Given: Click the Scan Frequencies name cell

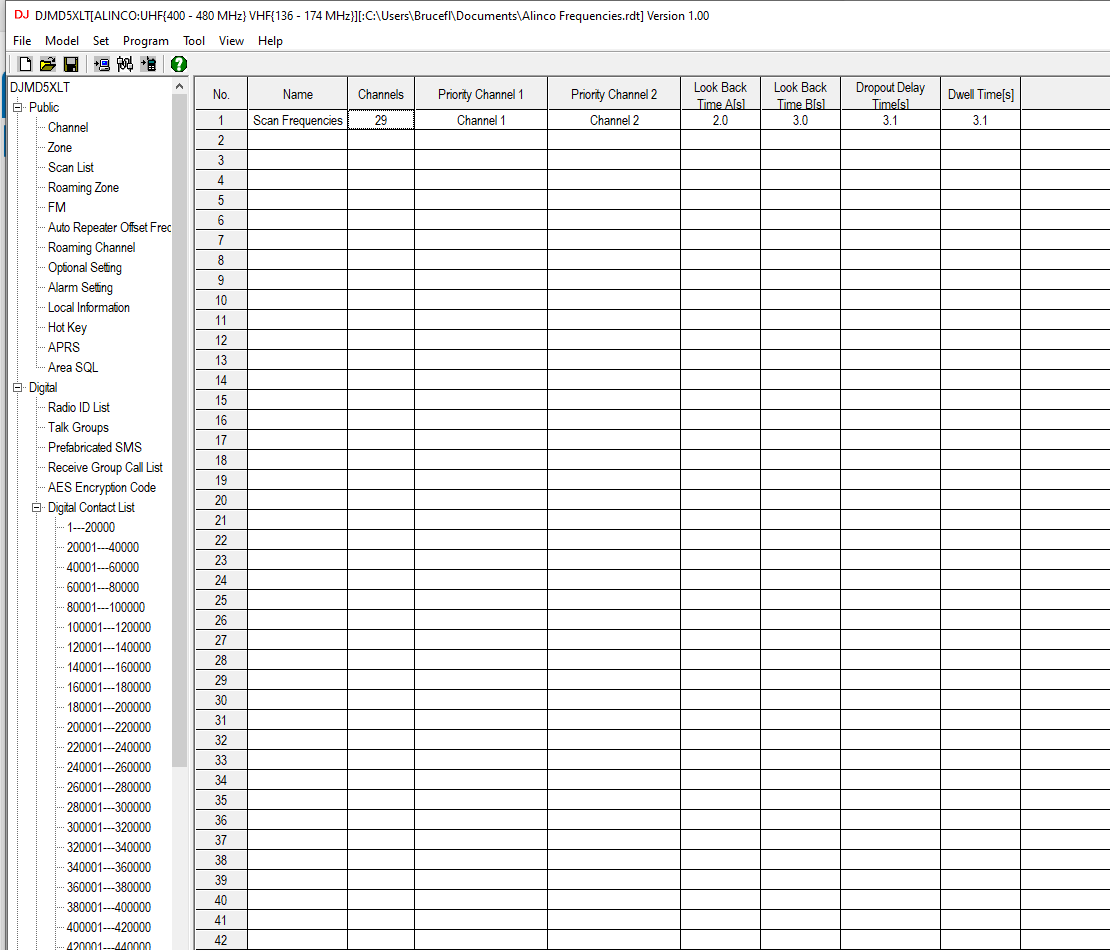Looking at the screenshot, I should pyautogui.click(x=298, y=120).
